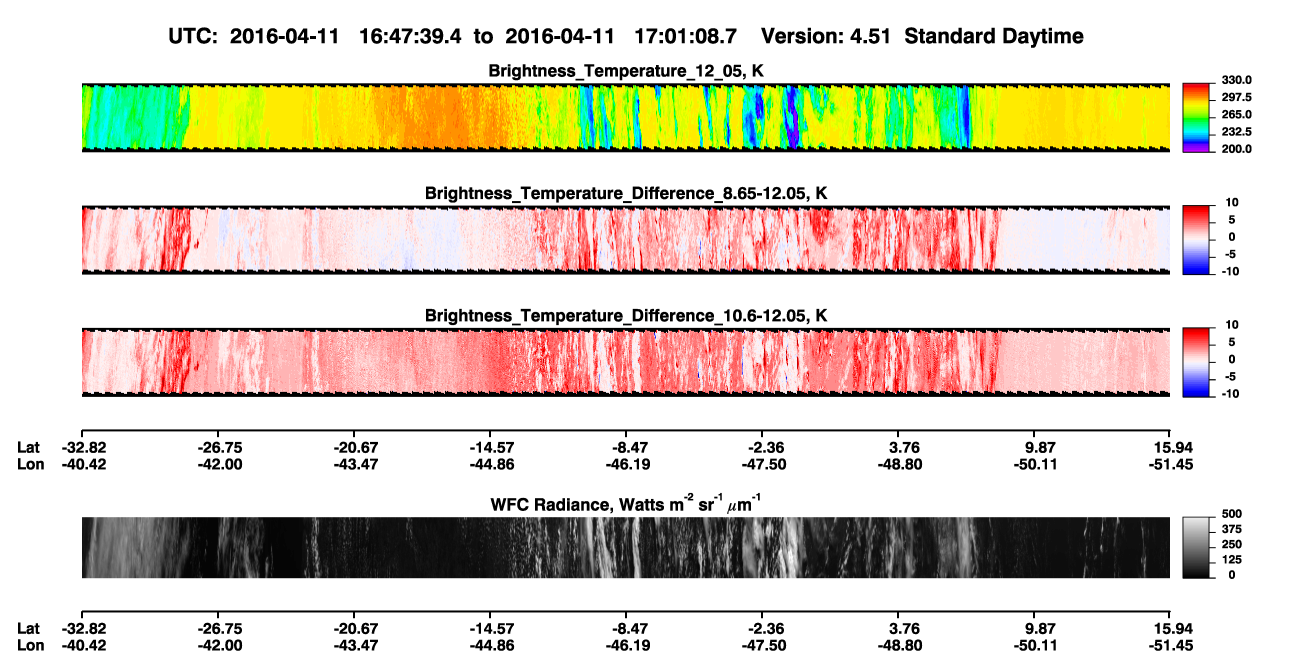The height and width of the screenshot is (667, 1300).
Task: Click the Brightness_Temperature_12_05 panel title
Action: coord(626,71)
